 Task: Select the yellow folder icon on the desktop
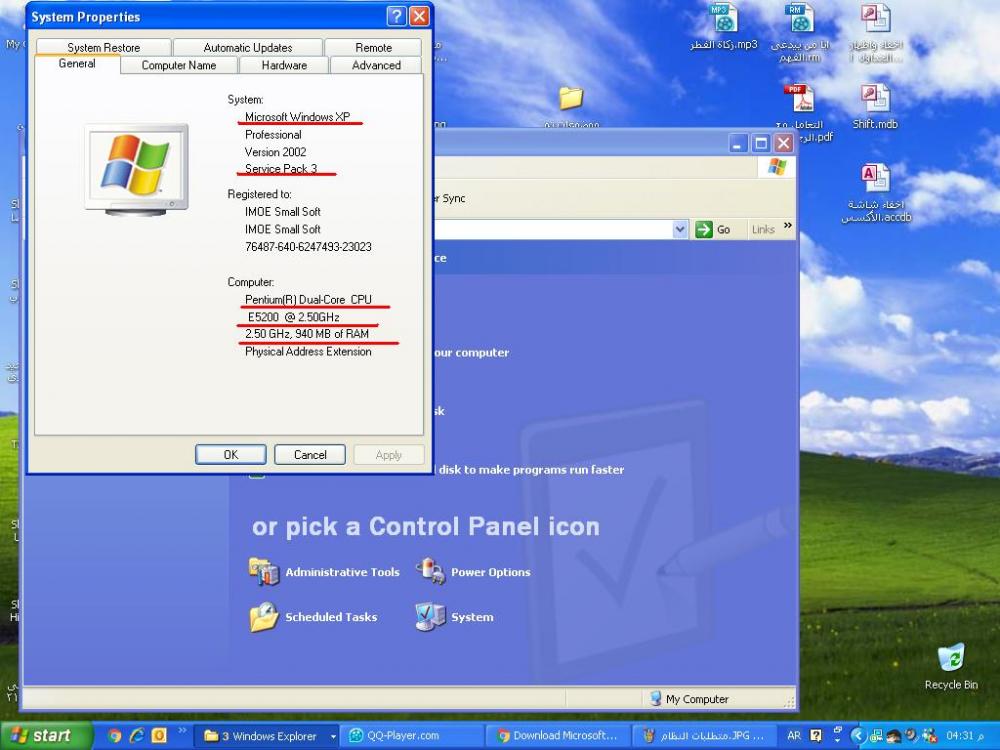[571, 98]
